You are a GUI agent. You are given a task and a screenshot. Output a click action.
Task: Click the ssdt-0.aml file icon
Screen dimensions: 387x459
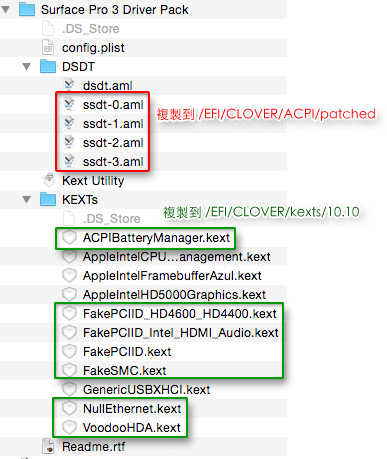[69, 104]
